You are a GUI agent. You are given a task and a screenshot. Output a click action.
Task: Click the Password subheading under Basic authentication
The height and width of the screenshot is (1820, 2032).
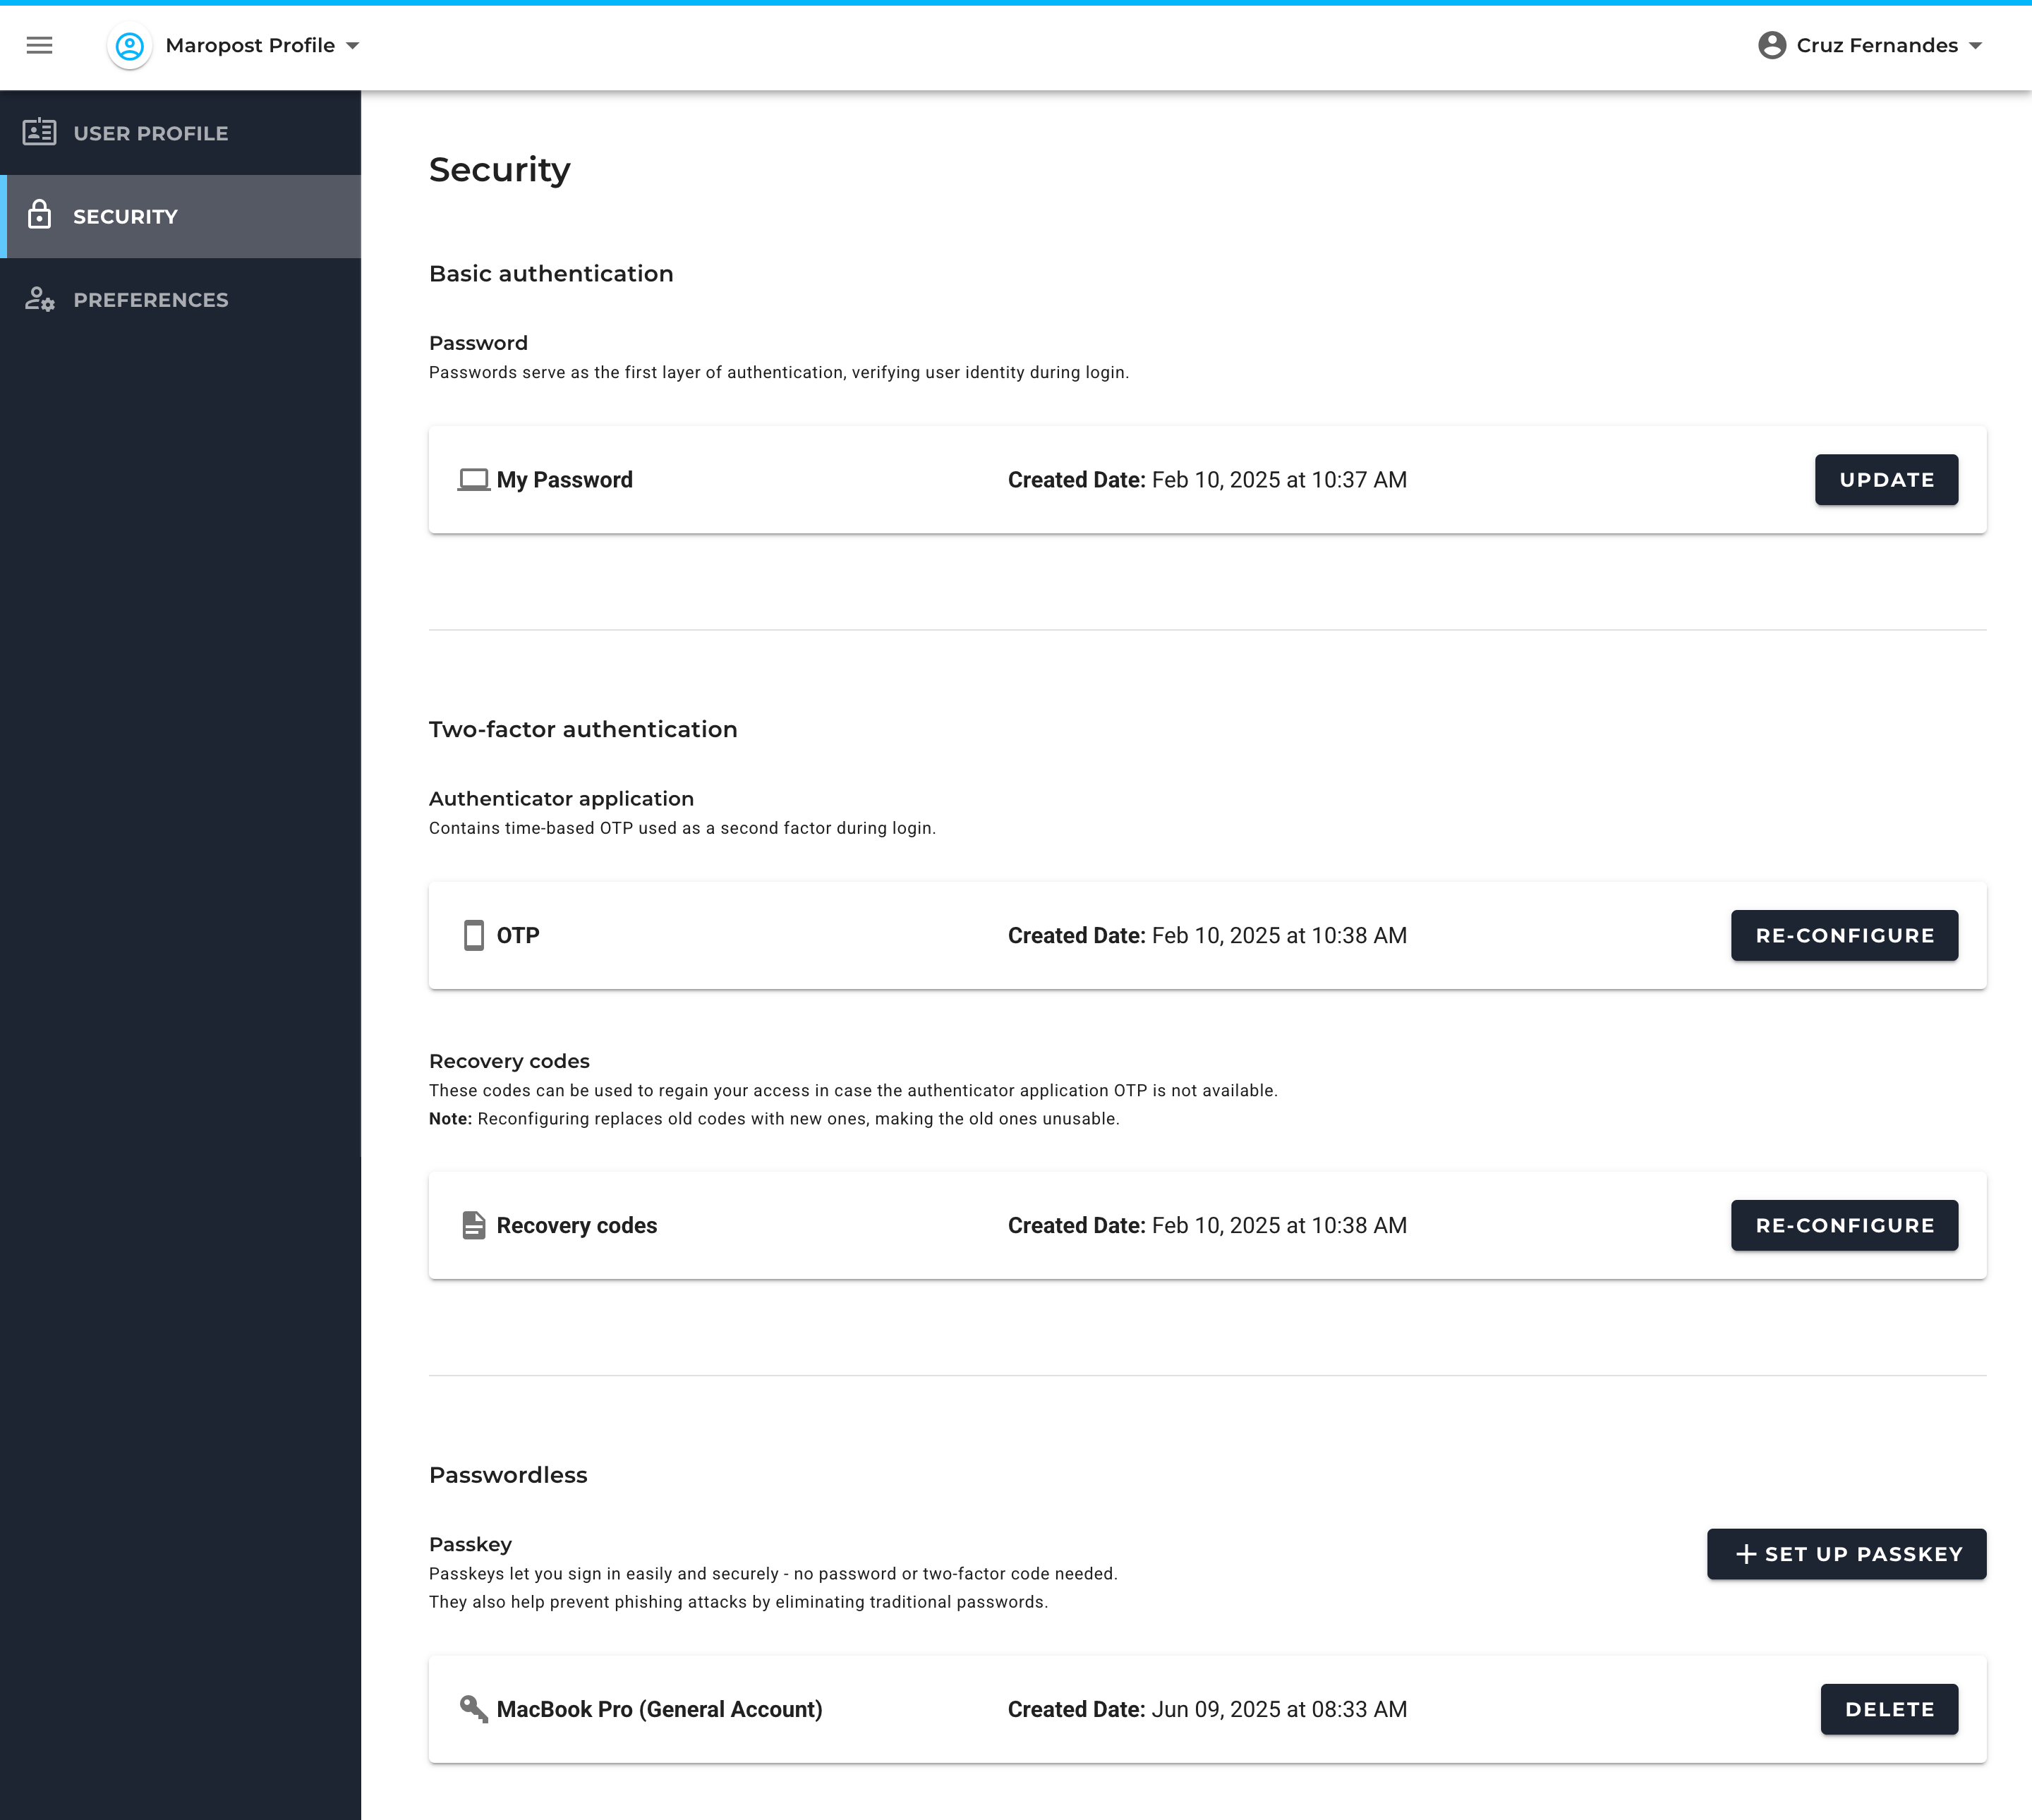point(478,343)
